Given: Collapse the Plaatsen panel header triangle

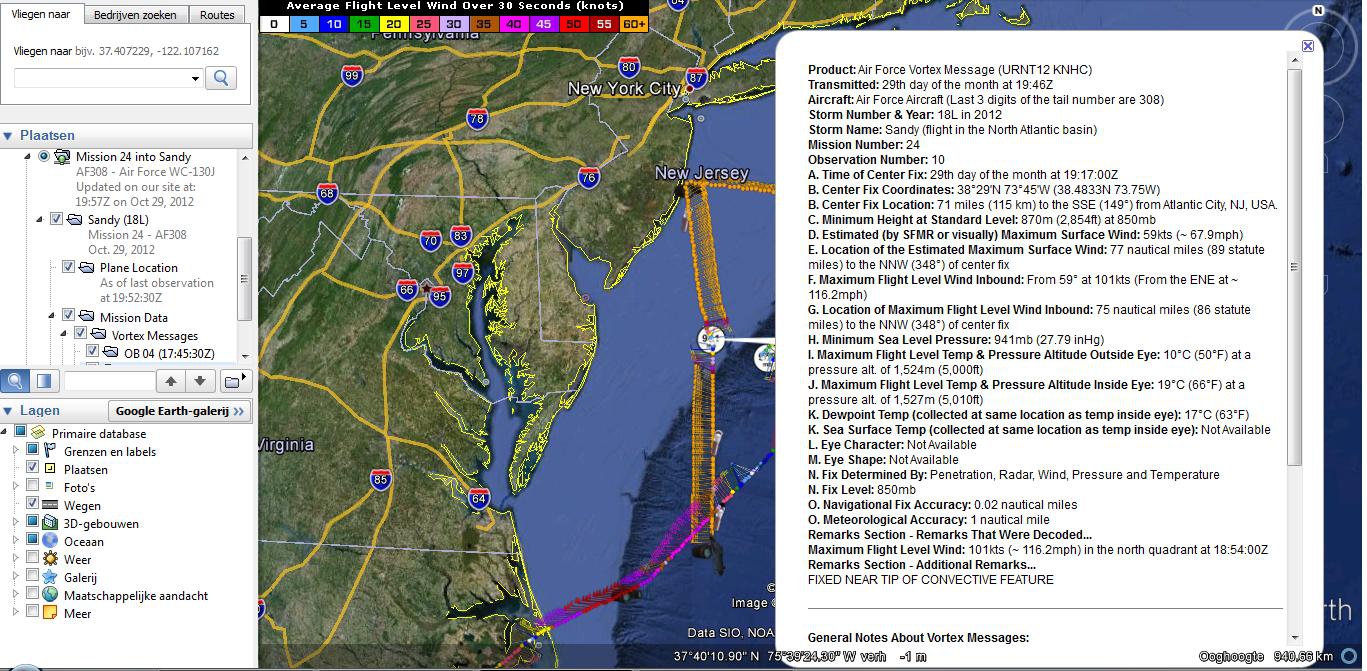Looking at the screenshot, I should click(8, 136).
